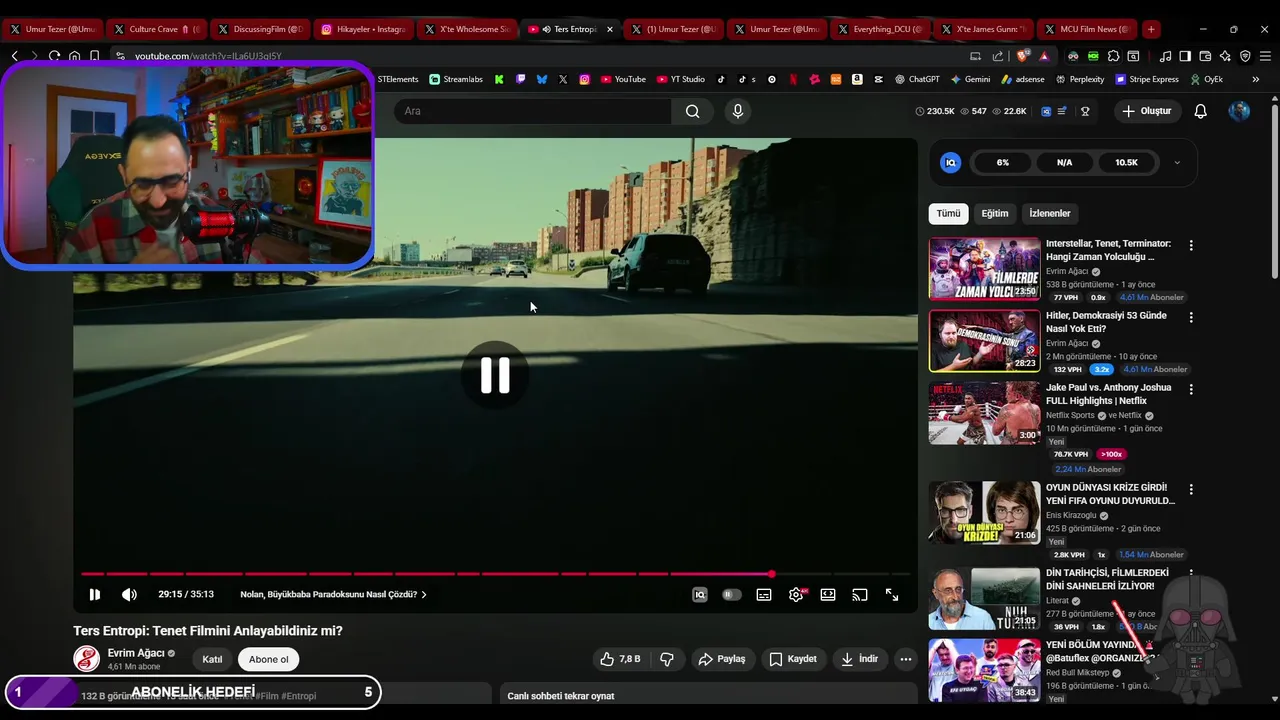Open the vidIQ icon in player controls
This screenshot has height=720, width=1280.
[x=700, y=594]
